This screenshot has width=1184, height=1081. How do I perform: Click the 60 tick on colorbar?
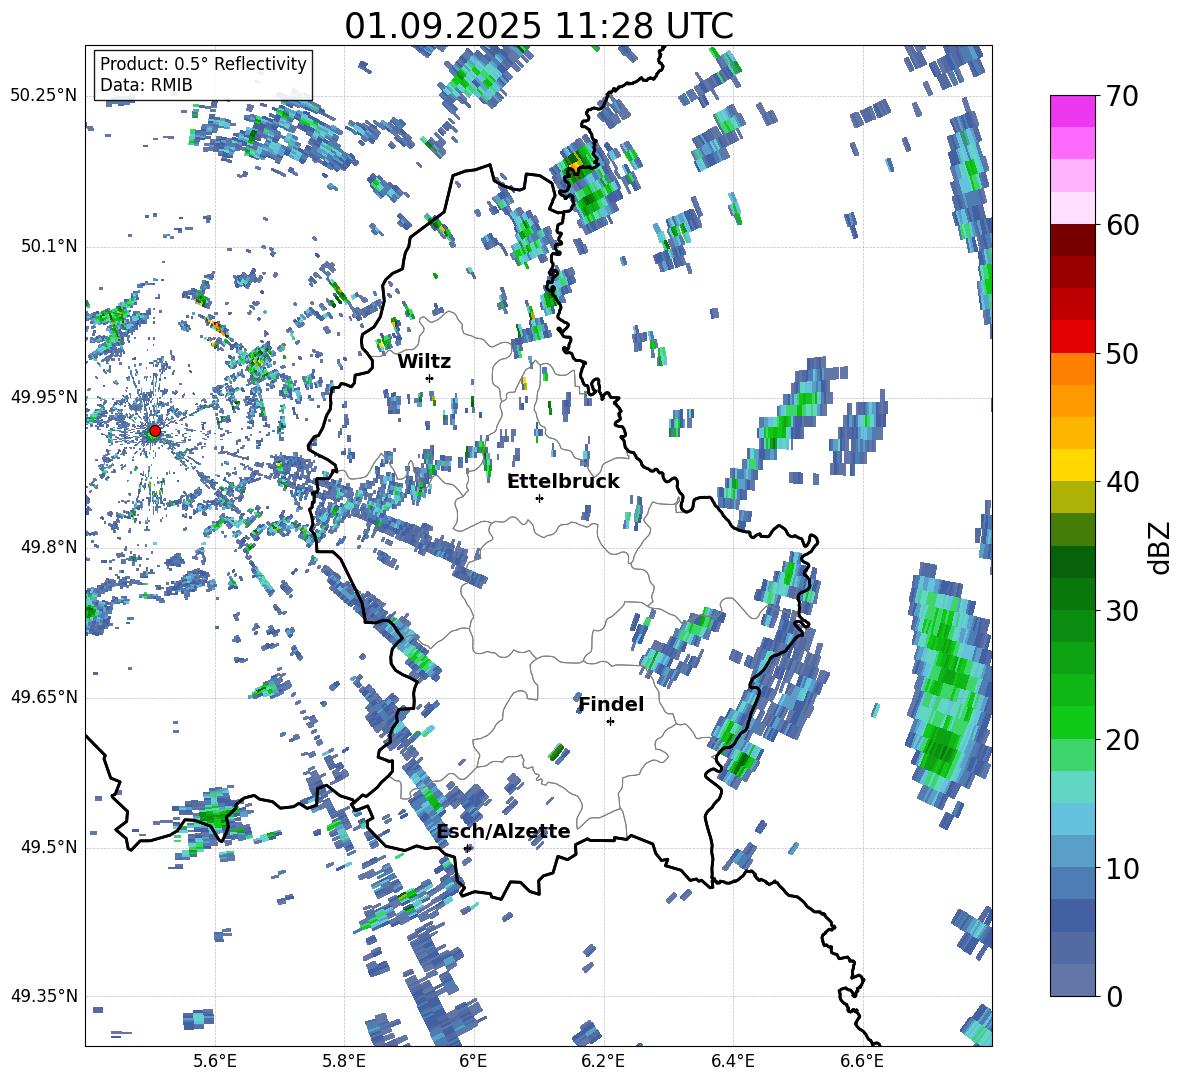(1122, 225)
